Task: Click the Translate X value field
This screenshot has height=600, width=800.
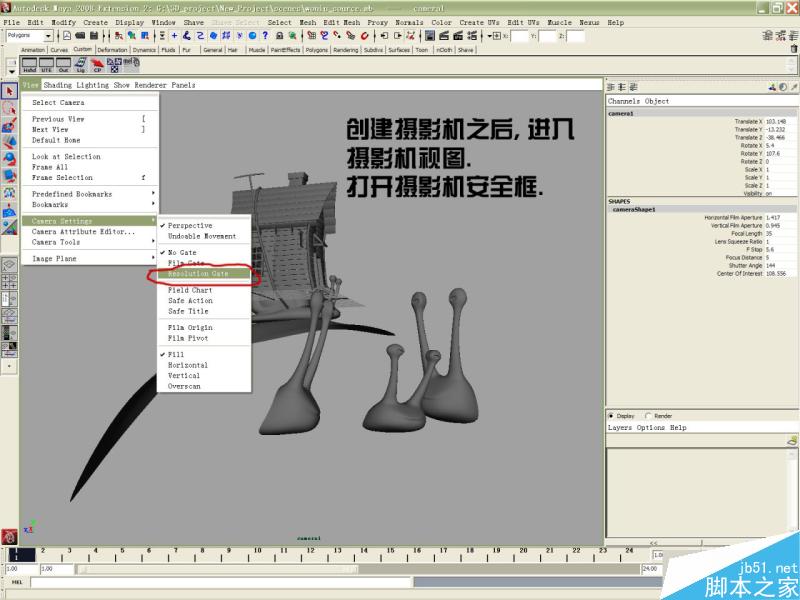Action: click(780, 121)
